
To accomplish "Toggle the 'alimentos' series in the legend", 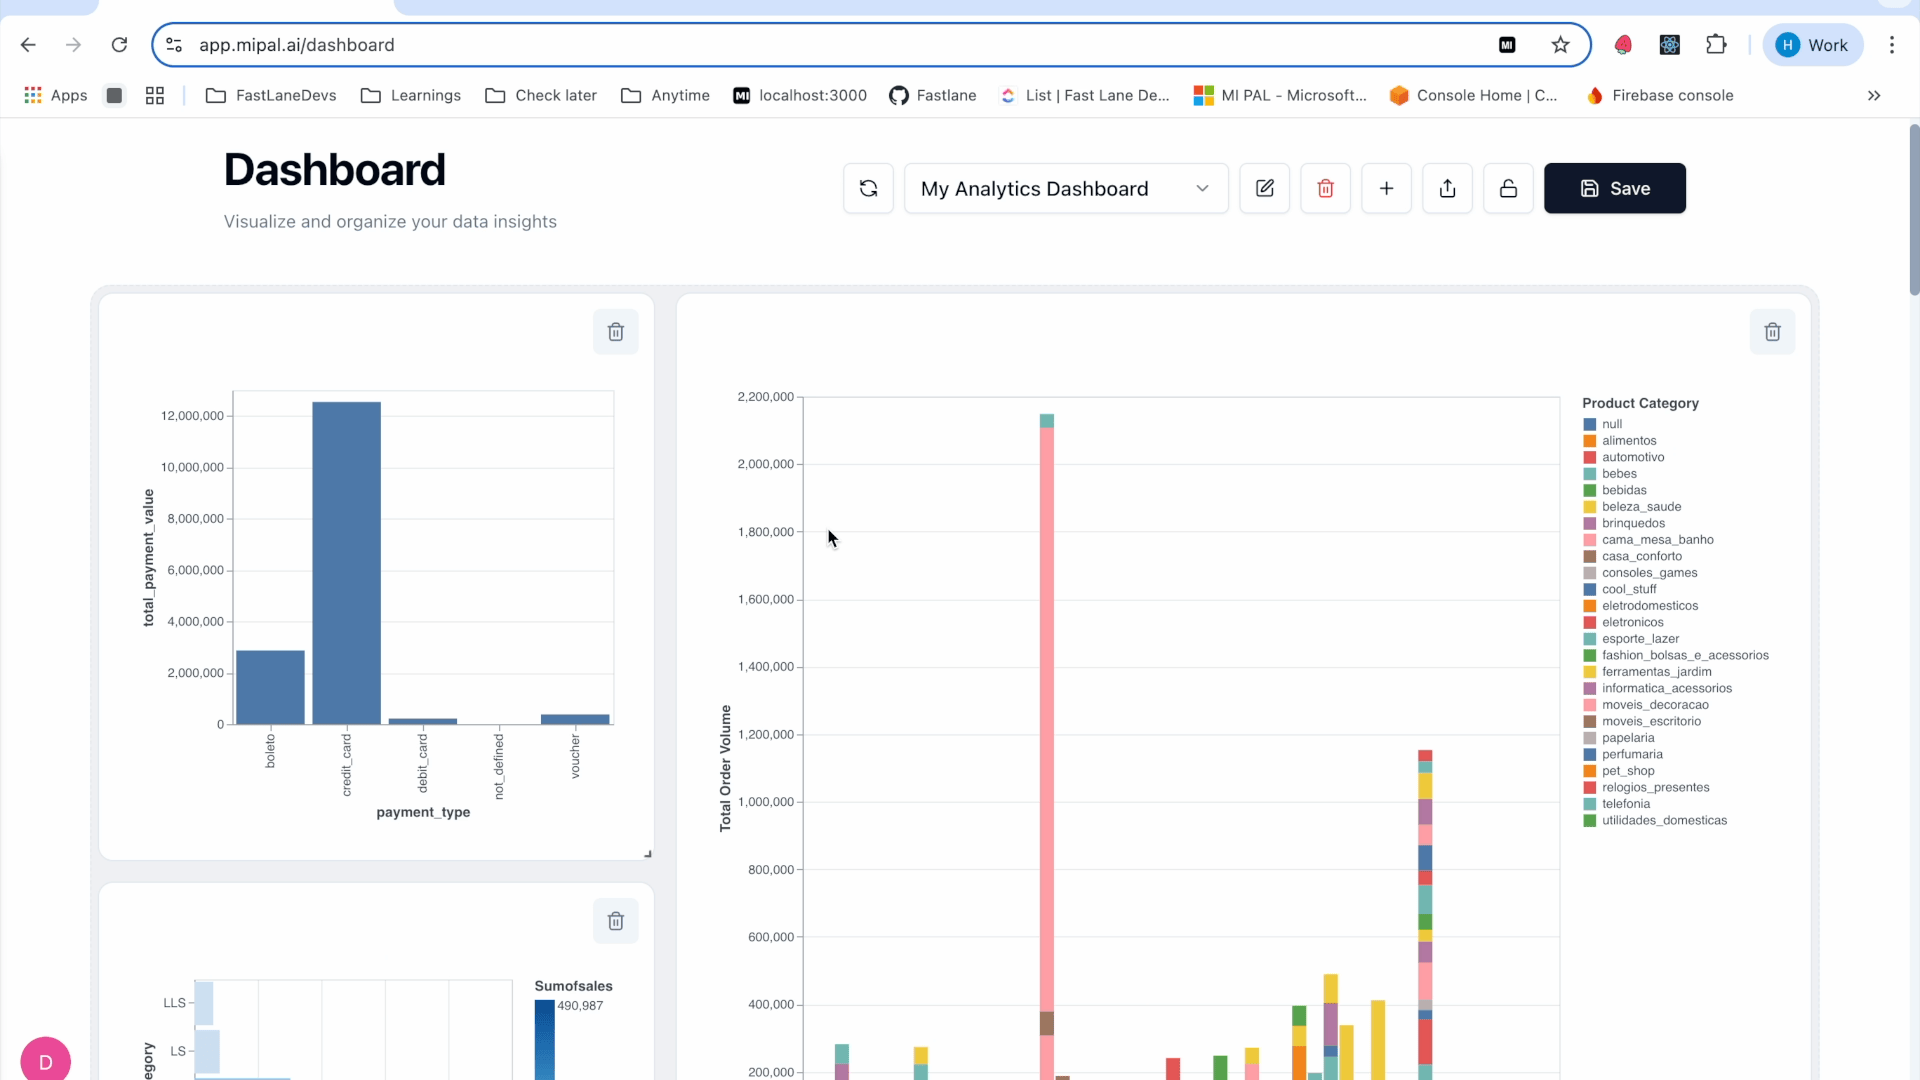I will tap(1628, 440).
